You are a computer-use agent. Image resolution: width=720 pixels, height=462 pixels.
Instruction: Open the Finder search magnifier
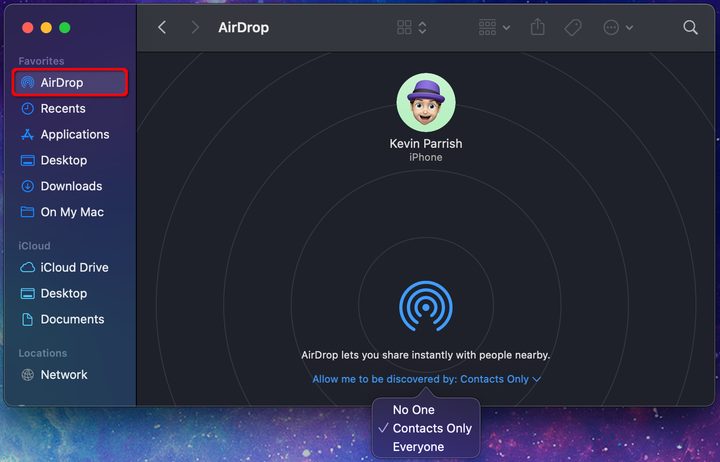coord(690,28)
